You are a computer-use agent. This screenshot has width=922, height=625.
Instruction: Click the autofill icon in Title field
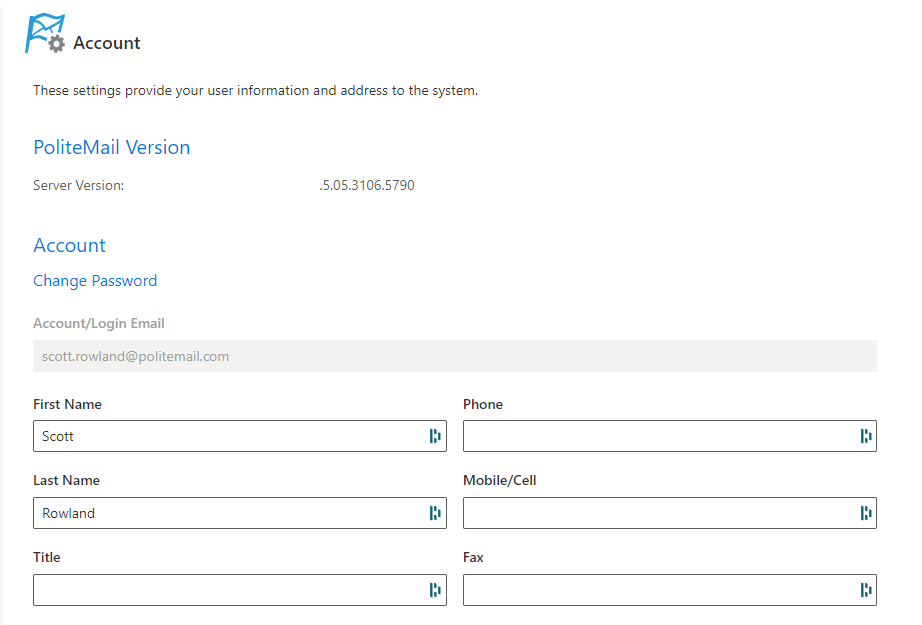click(x=435, y=590)
